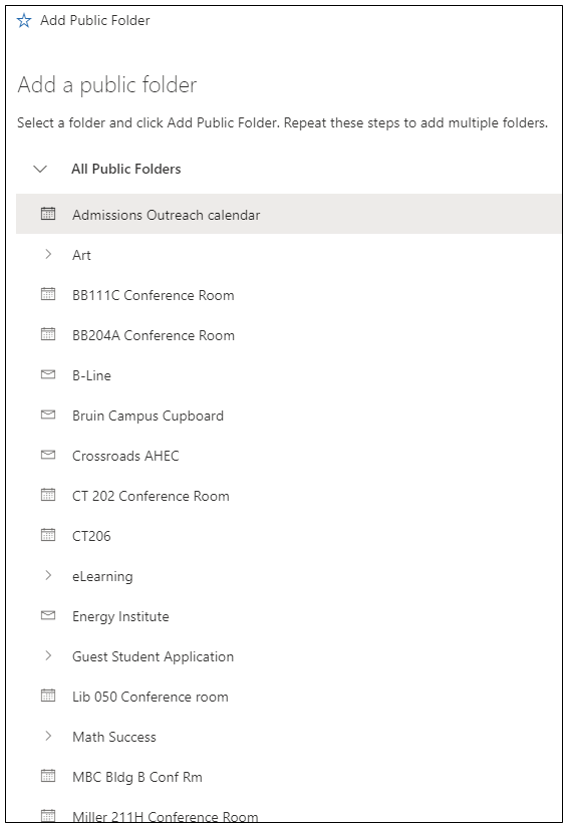569x829 pixels.
Task: Click All Public Folders root label
Action: pos(126,169)
